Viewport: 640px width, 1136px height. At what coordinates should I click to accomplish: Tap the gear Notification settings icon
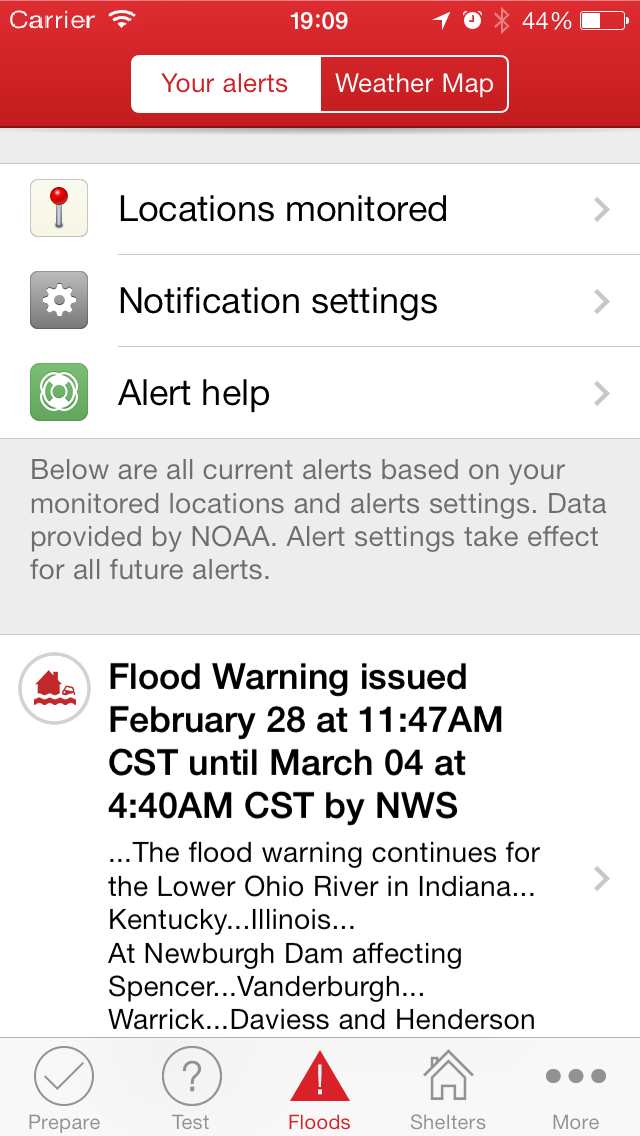(59, 300)
